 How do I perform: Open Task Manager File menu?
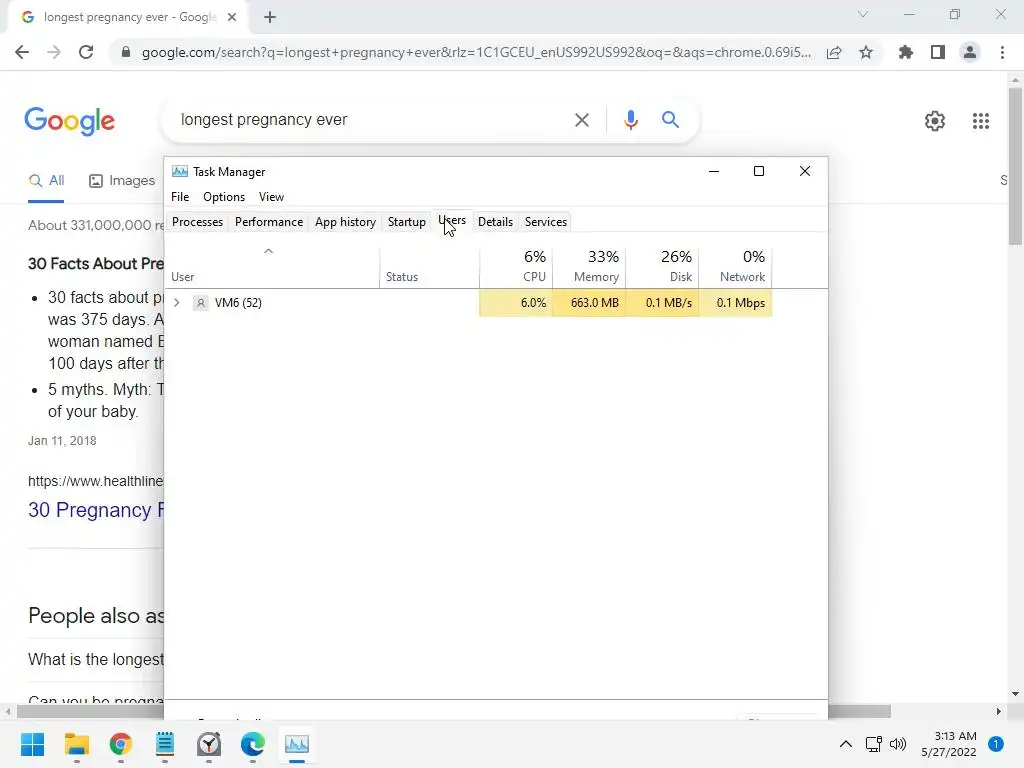180,197
